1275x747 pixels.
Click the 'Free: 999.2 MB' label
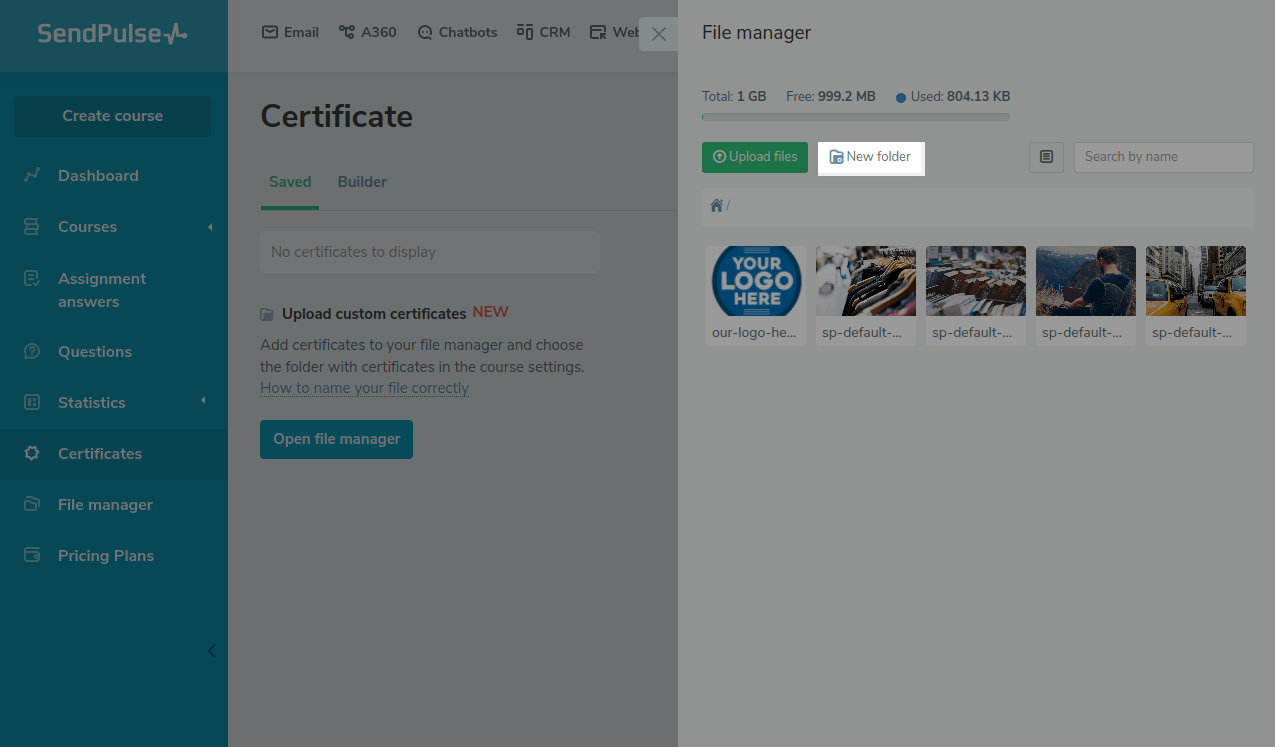click(831, 97)
